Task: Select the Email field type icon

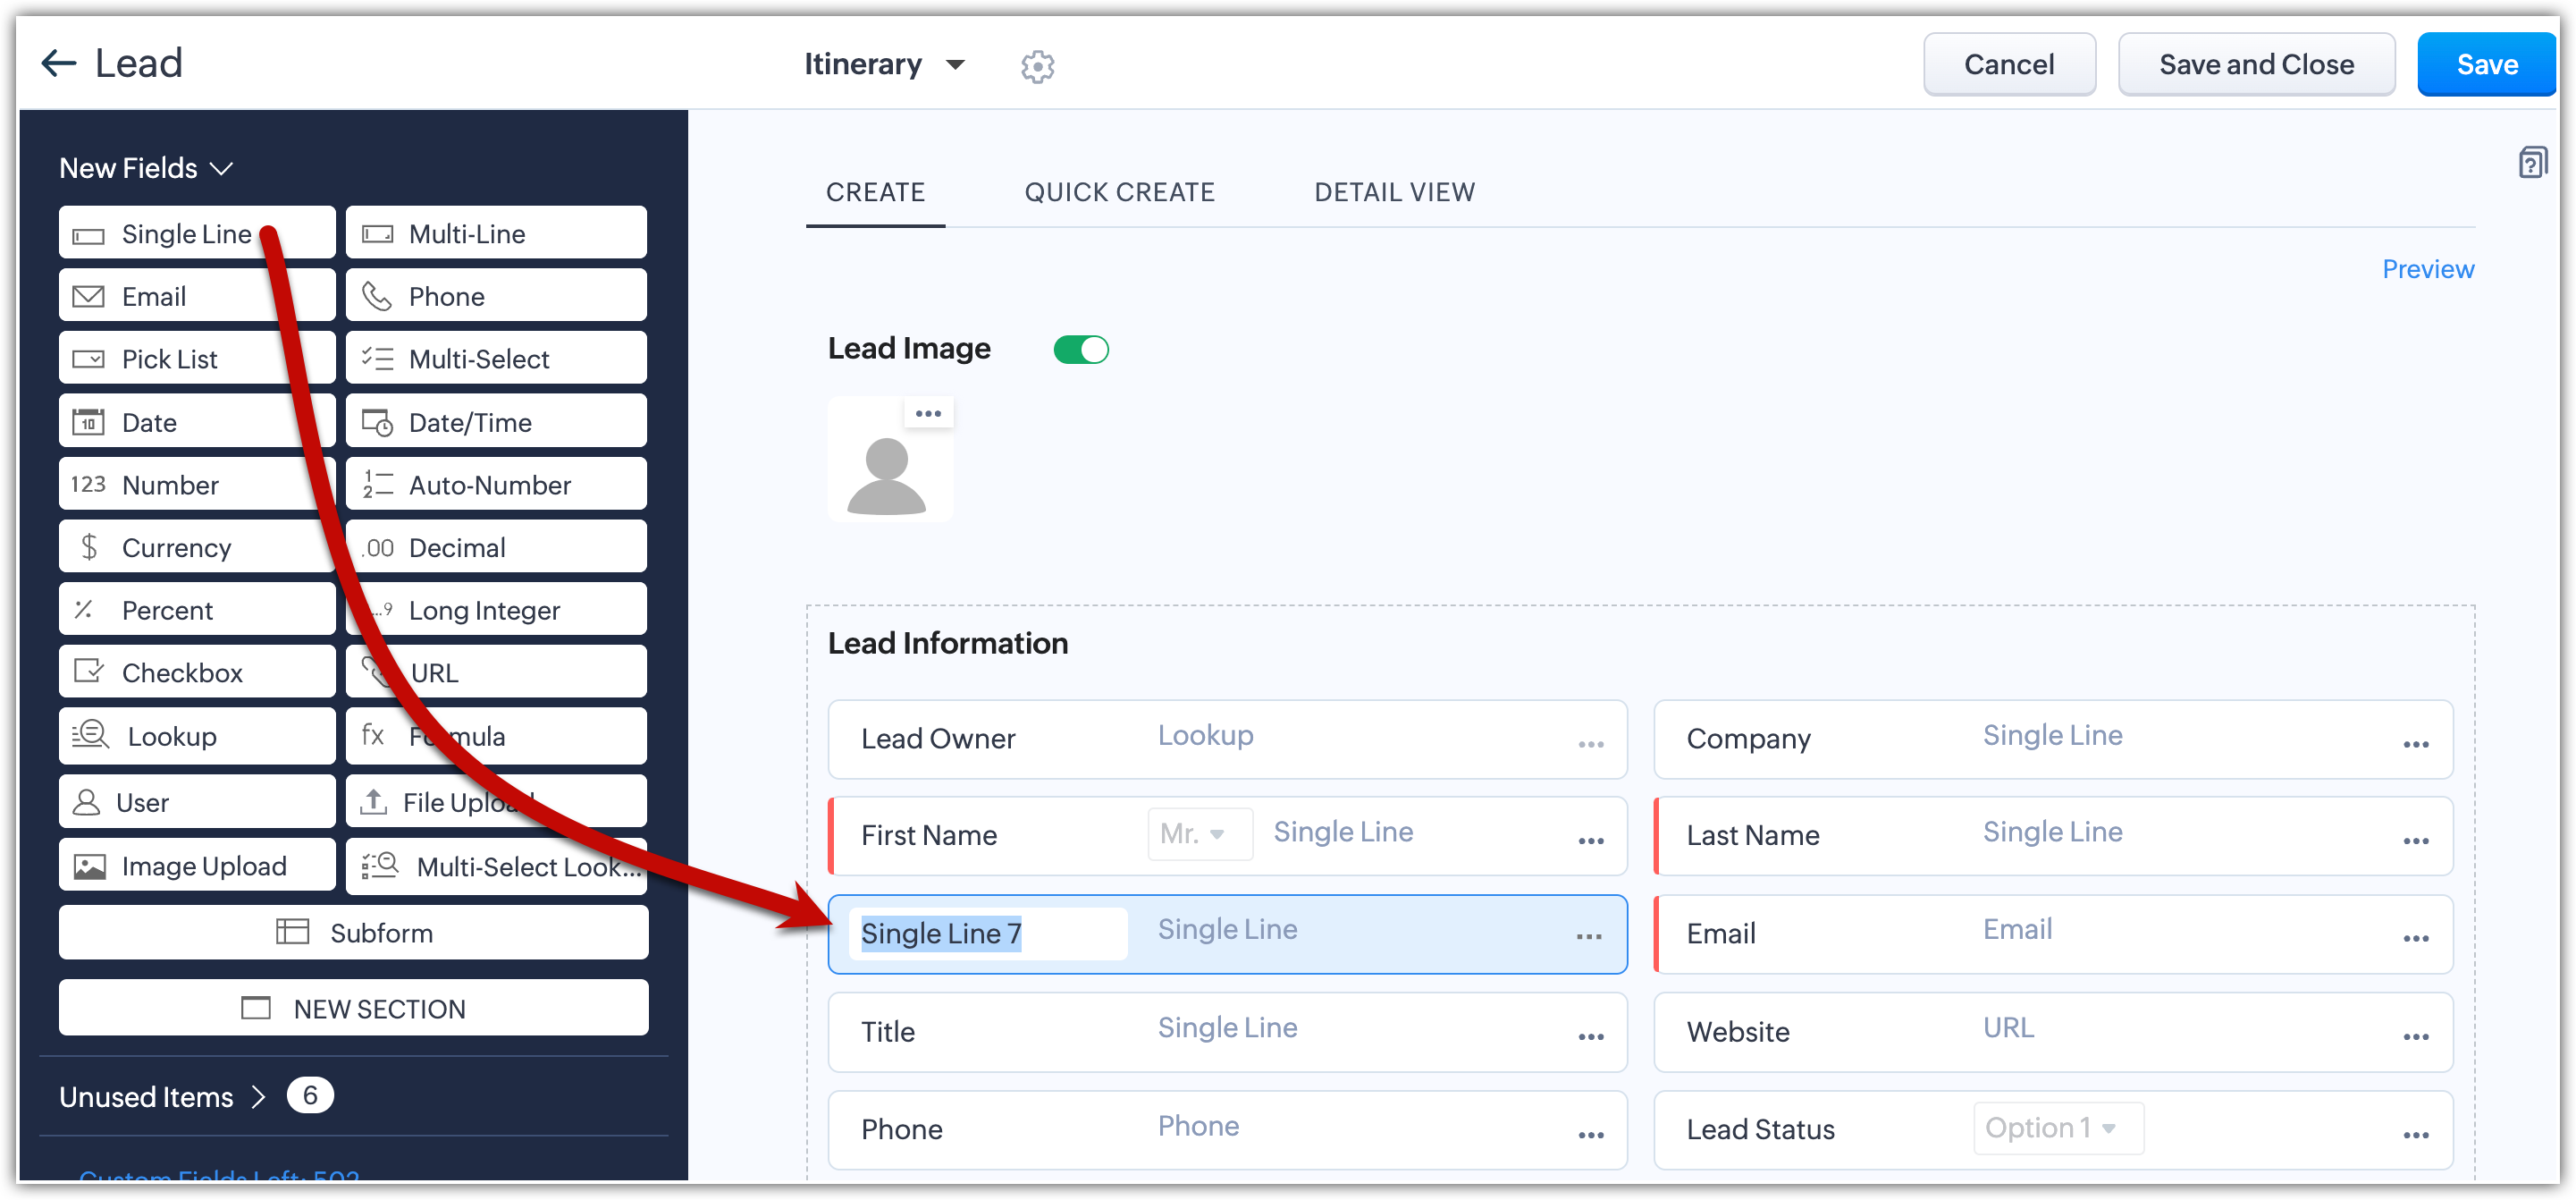Action: pyautogui.click(x=89, y=297)
